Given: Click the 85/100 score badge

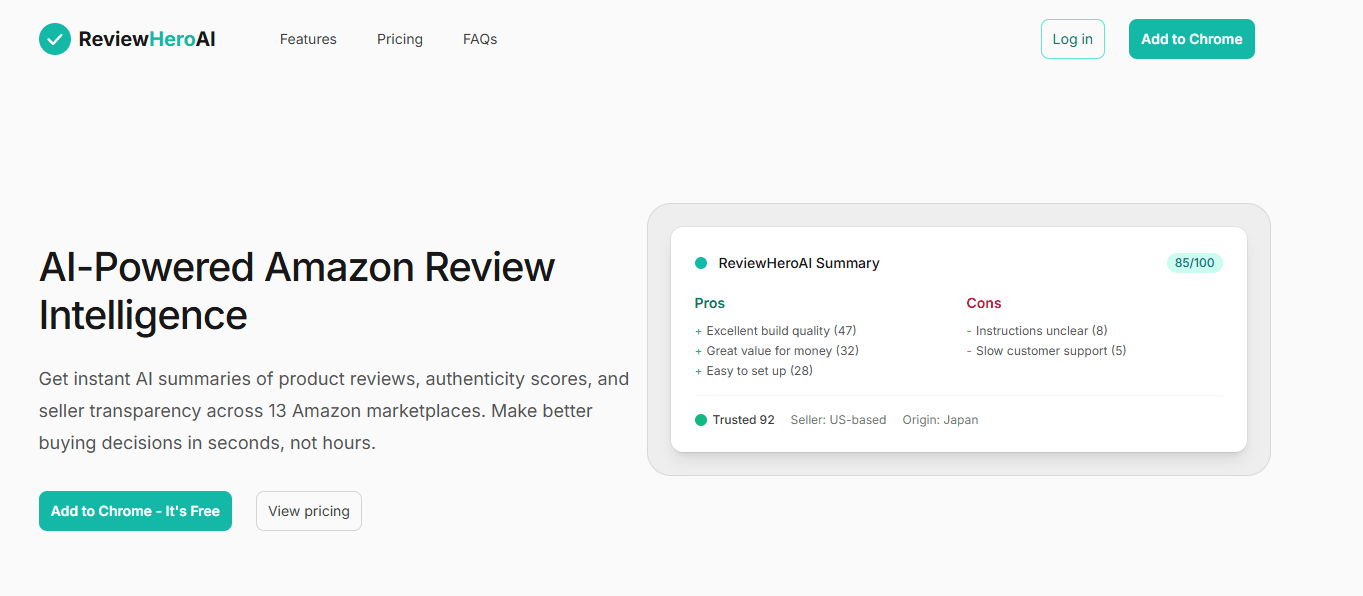Looking at the screenshot, I should click(1195, 263).
